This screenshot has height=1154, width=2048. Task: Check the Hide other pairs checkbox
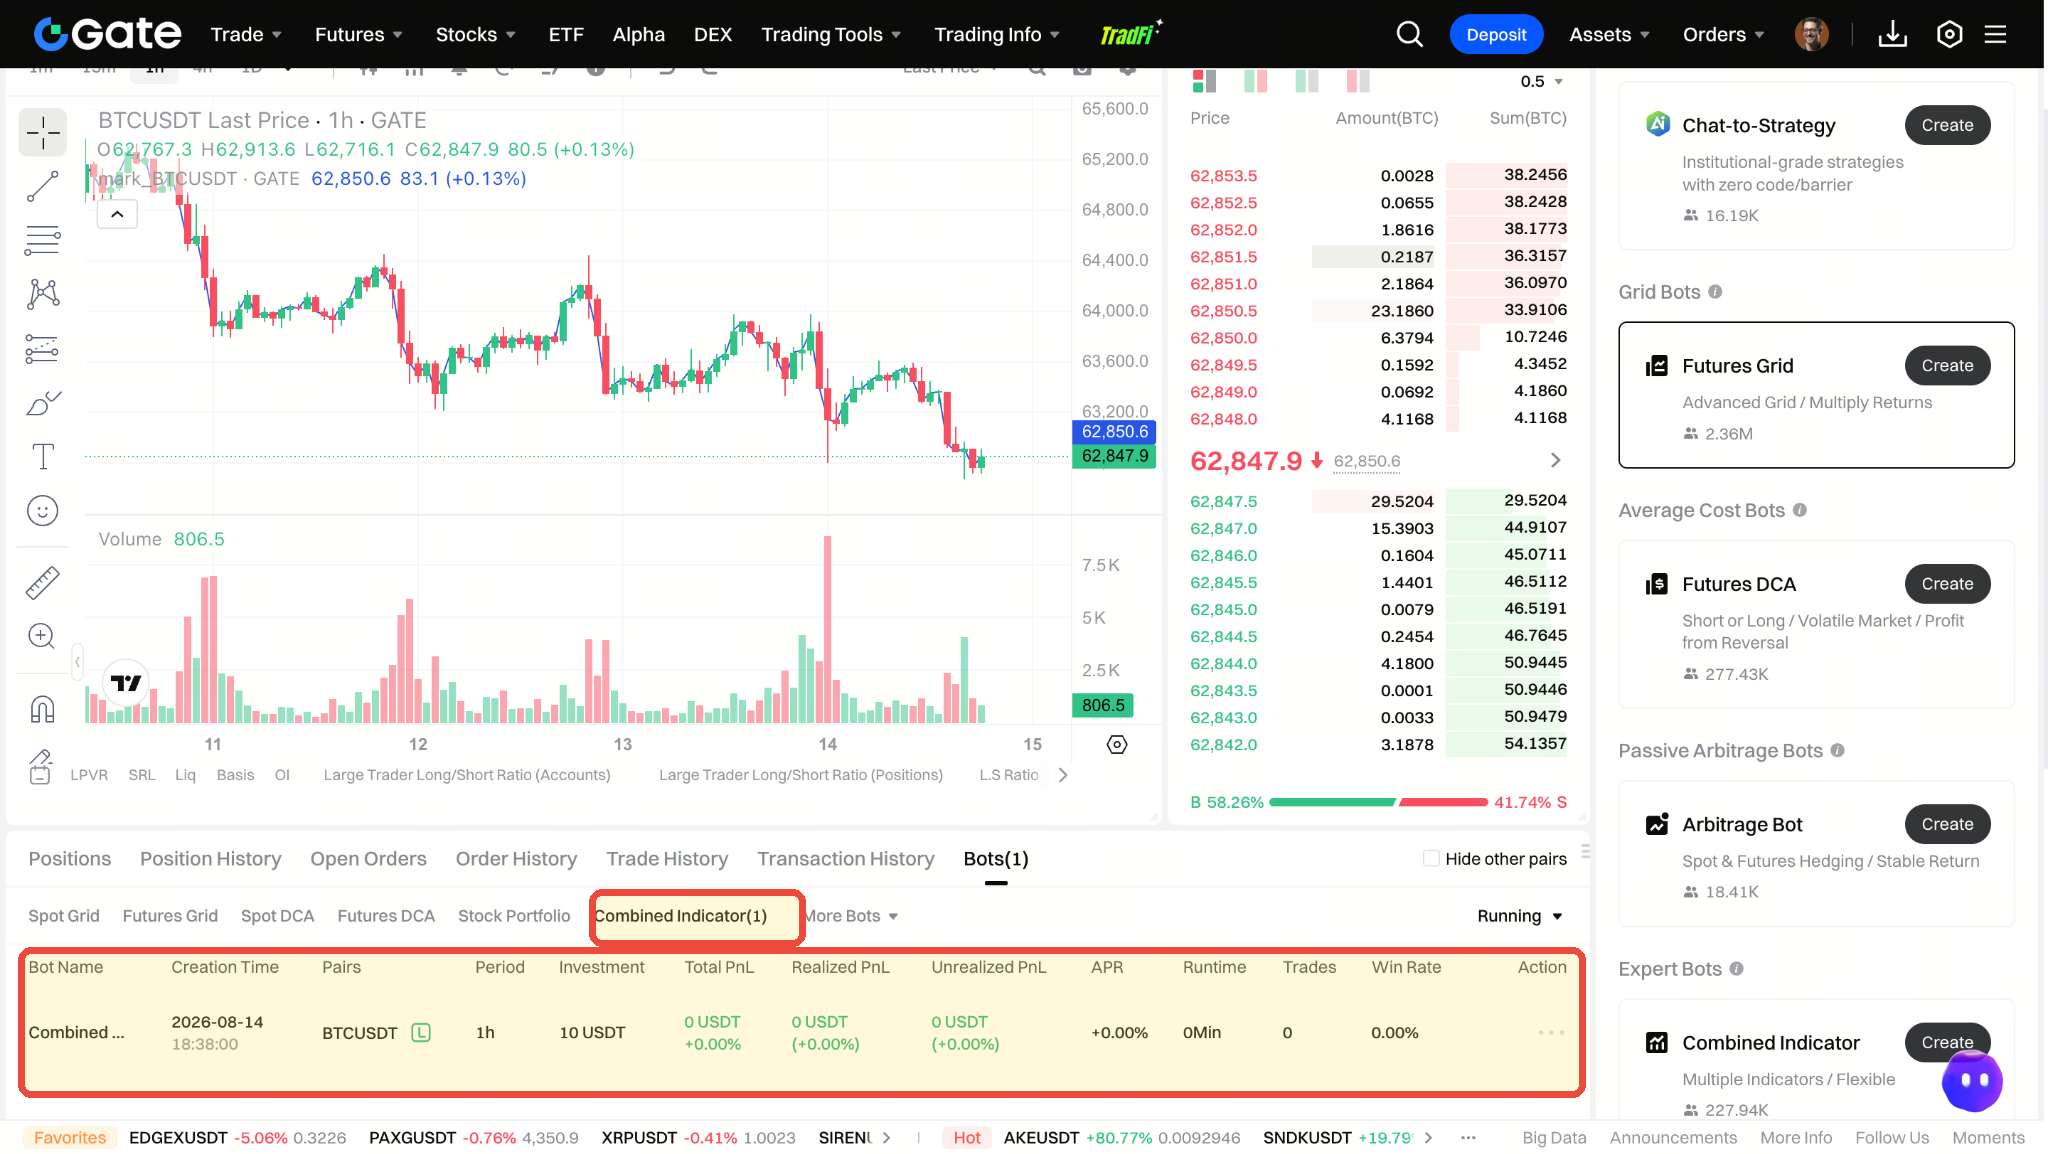[1431, 858]
